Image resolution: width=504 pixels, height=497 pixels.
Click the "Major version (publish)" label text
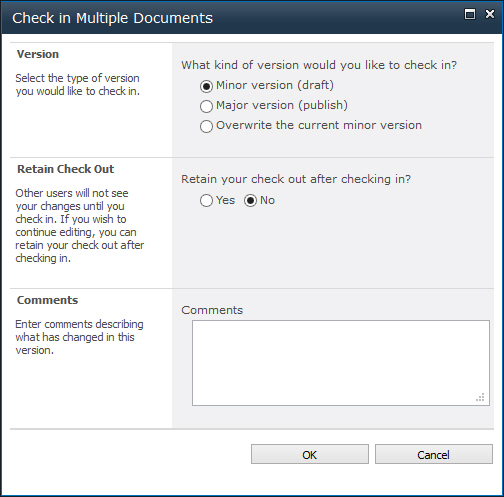pos(282,105)
